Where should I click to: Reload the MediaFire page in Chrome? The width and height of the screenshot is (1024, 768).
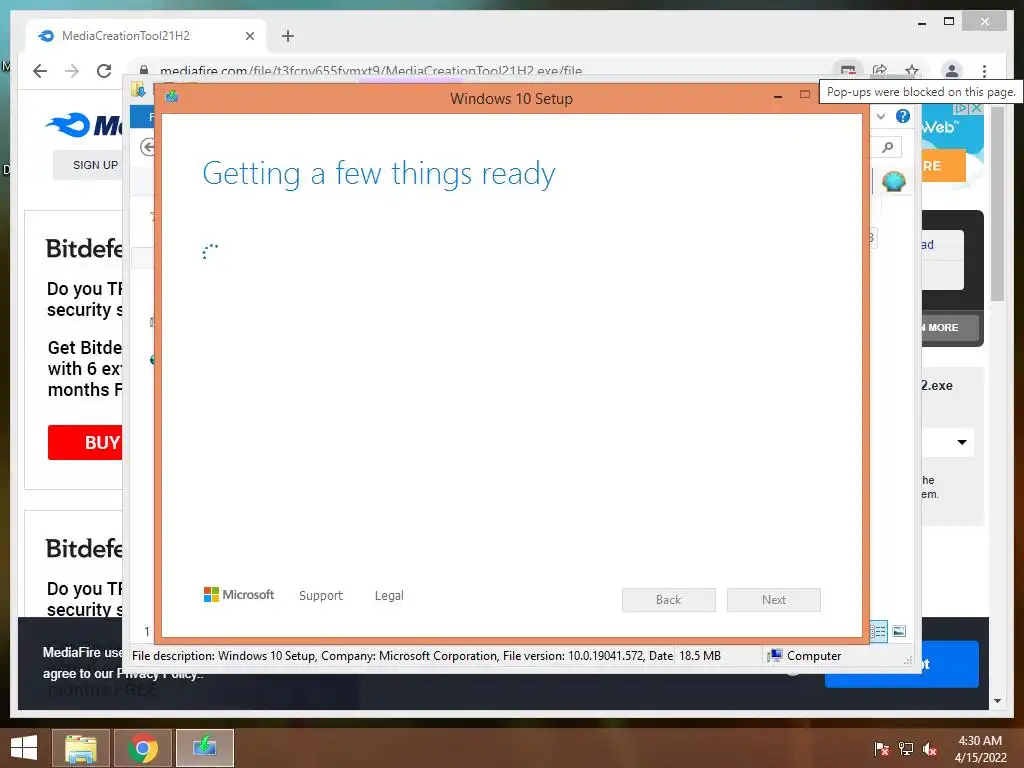click(x=104, y=71)
